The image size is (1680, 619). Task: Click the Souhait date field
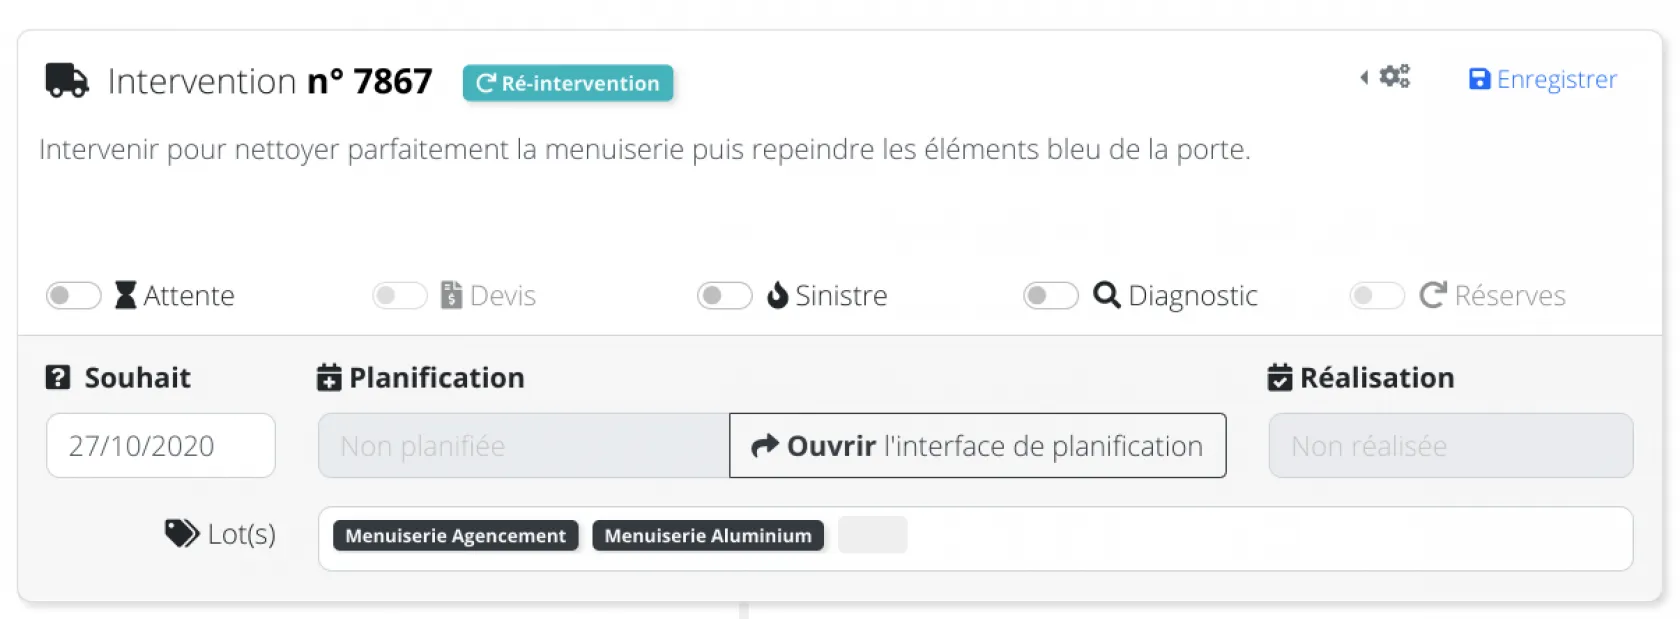pos(160,446)
